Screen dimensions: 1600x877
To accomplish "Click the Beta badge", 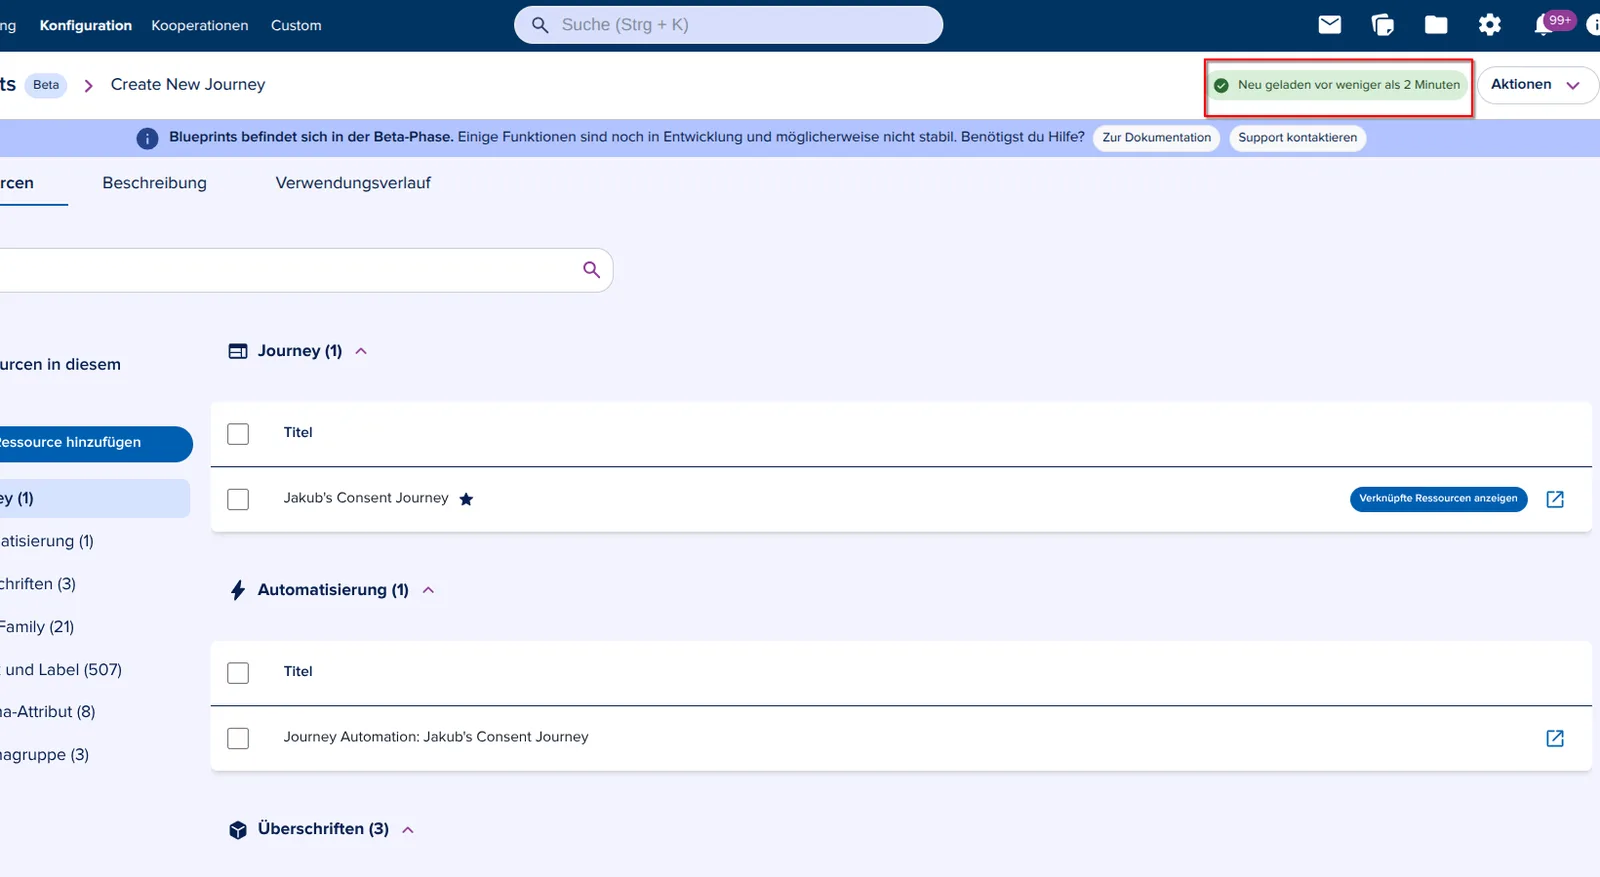I will point(46,85).
